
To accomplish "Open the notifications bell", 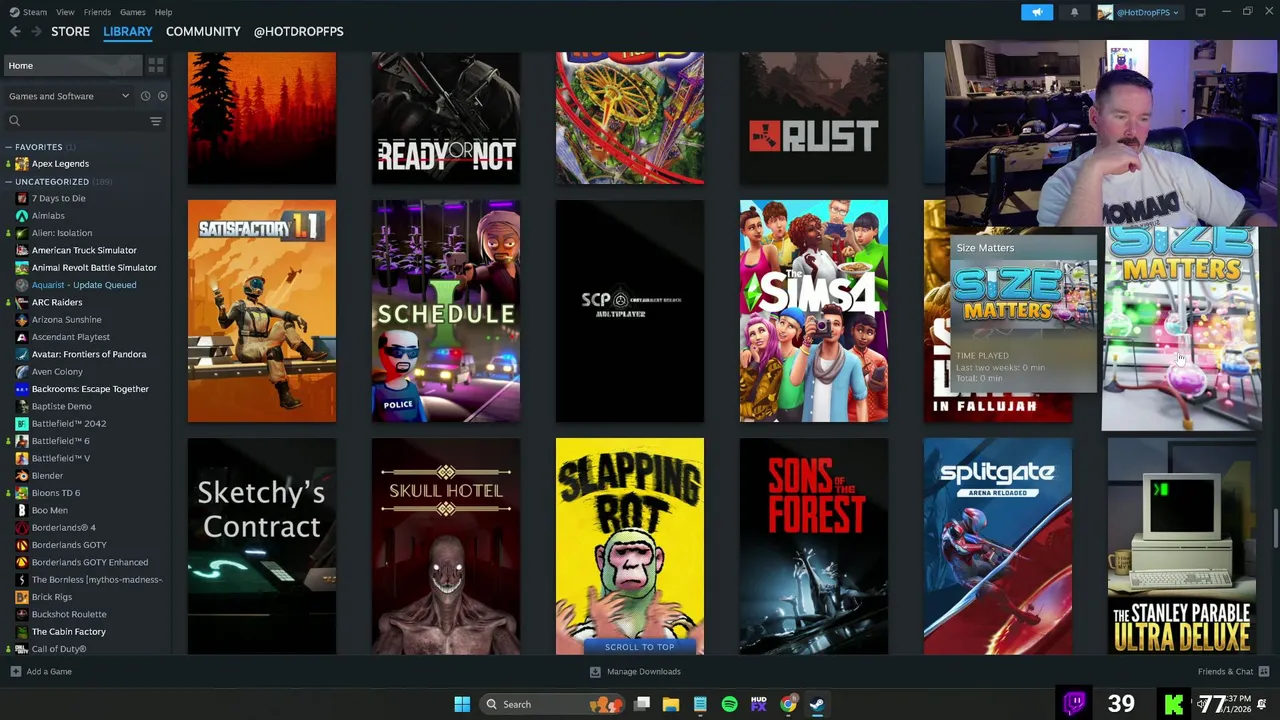I will coord(1074,12).
